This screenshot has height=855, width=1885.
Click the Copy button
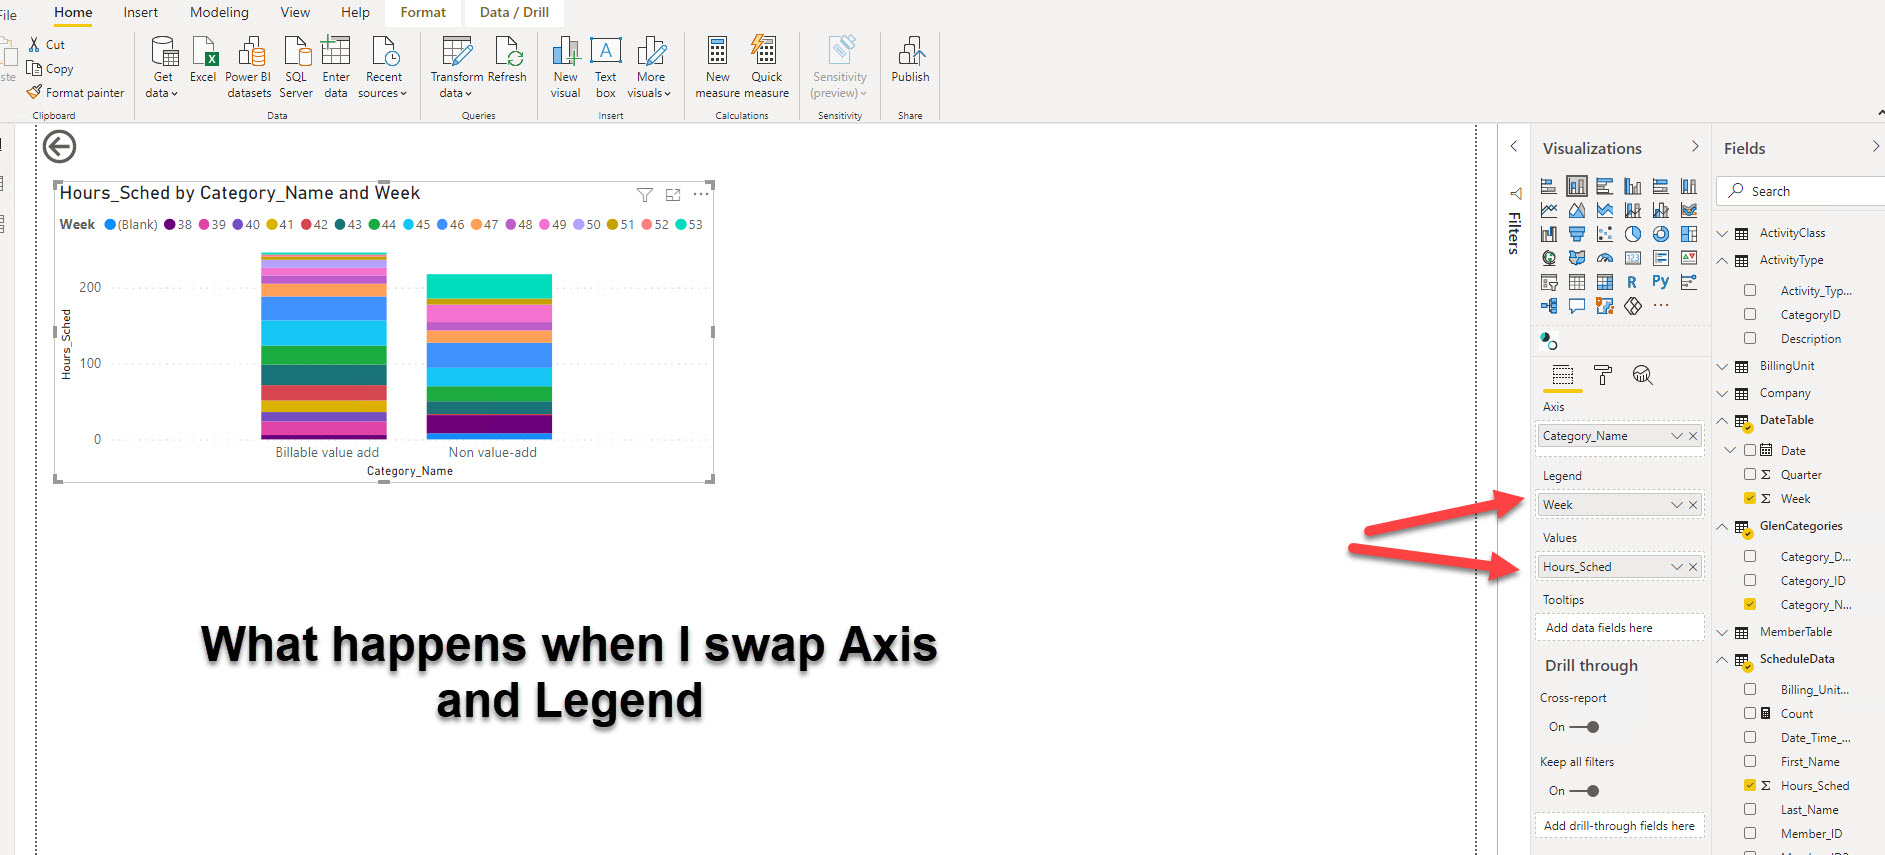click(51, 69)
